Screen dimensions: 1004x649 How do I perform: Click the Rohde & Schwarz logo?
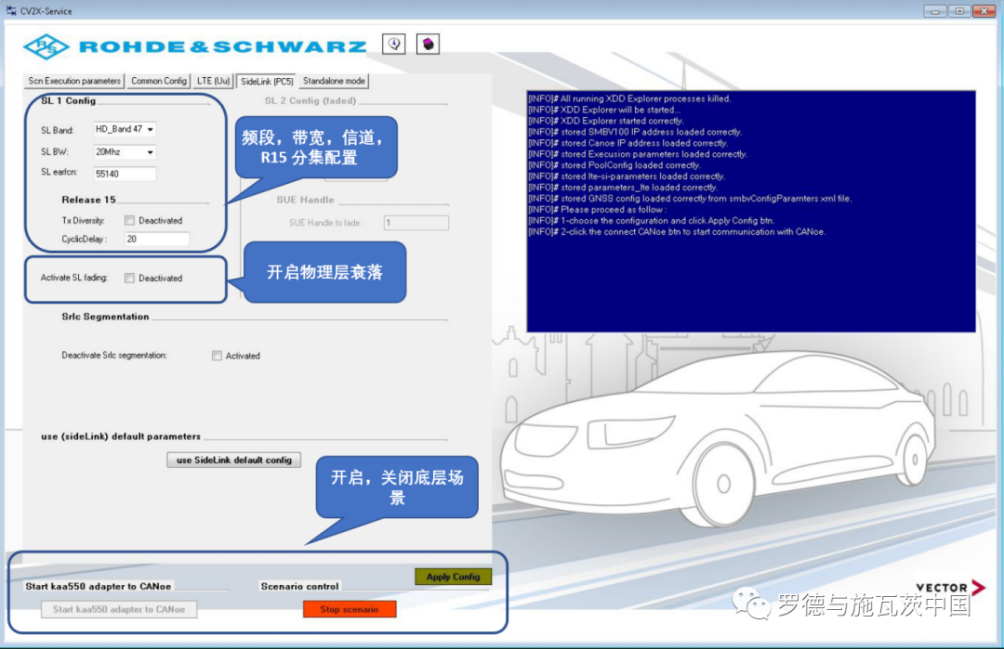[195, 47]
